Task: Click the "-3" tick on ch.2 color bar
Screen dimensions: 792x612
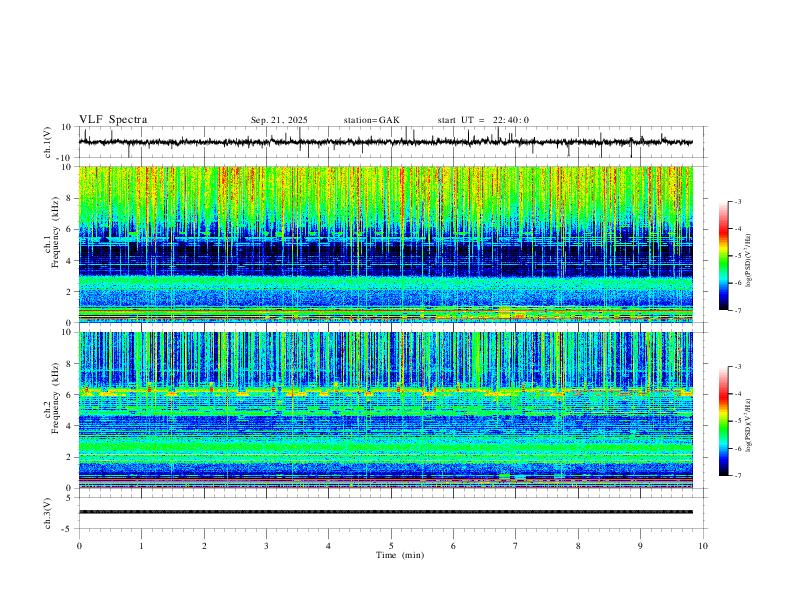Action: click(737, 367)
